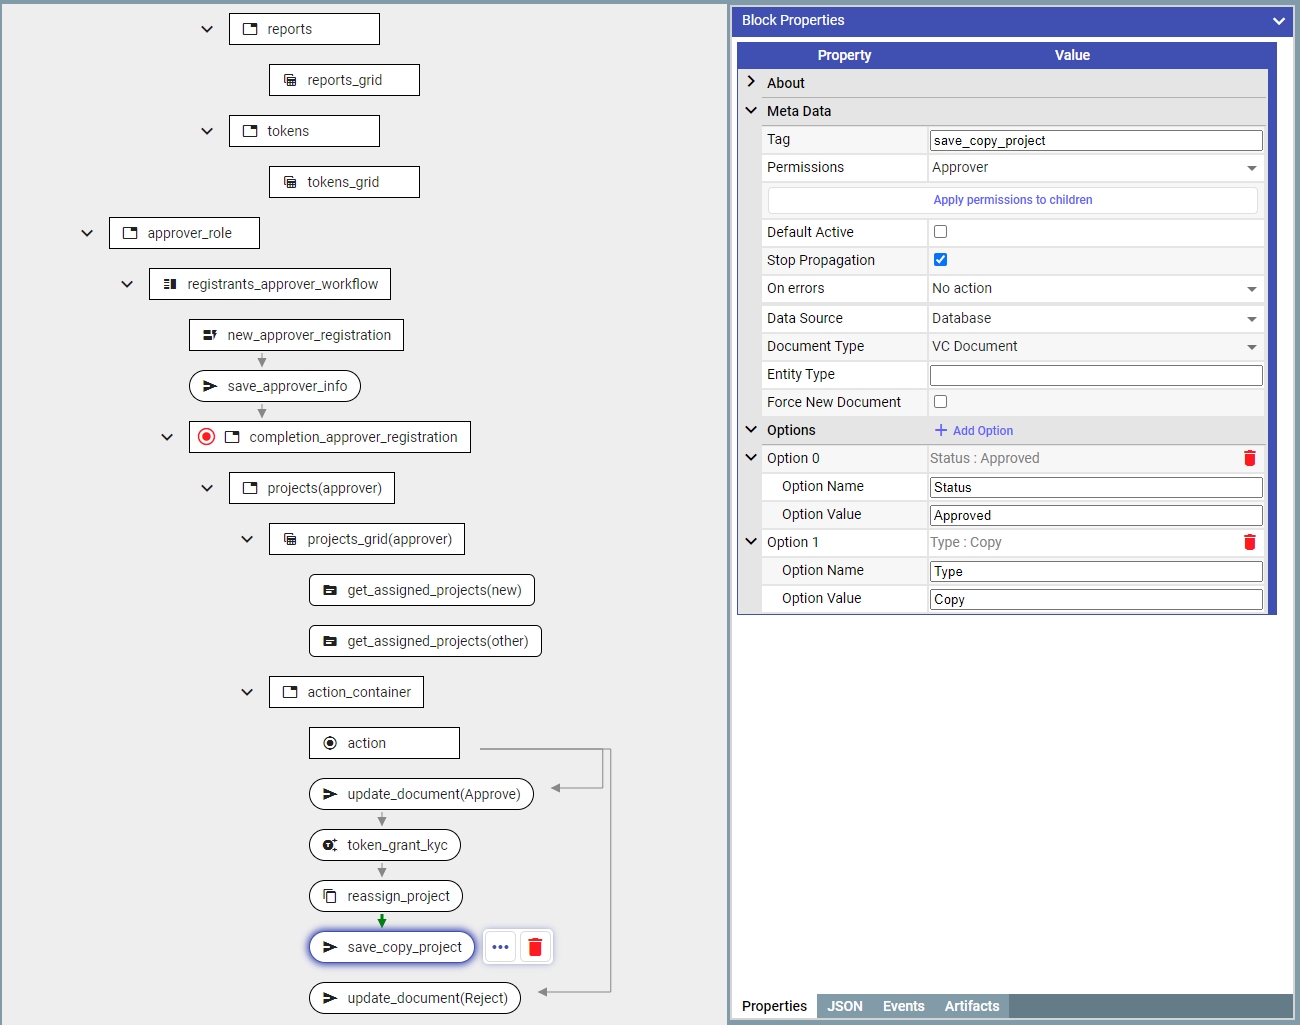Open the three-dot menu beside save_copy_project
This screenshot has width=1300, height=1025.
tap(500, 947)
